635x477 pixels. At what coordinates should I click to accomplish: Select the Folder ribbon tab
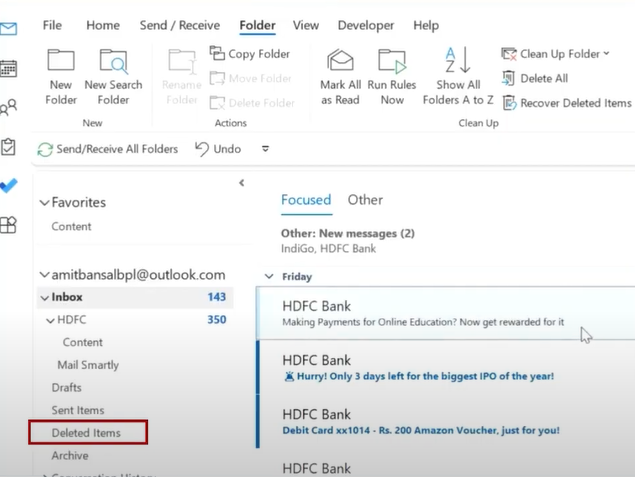pyautogui.click(x=258, y=26)
